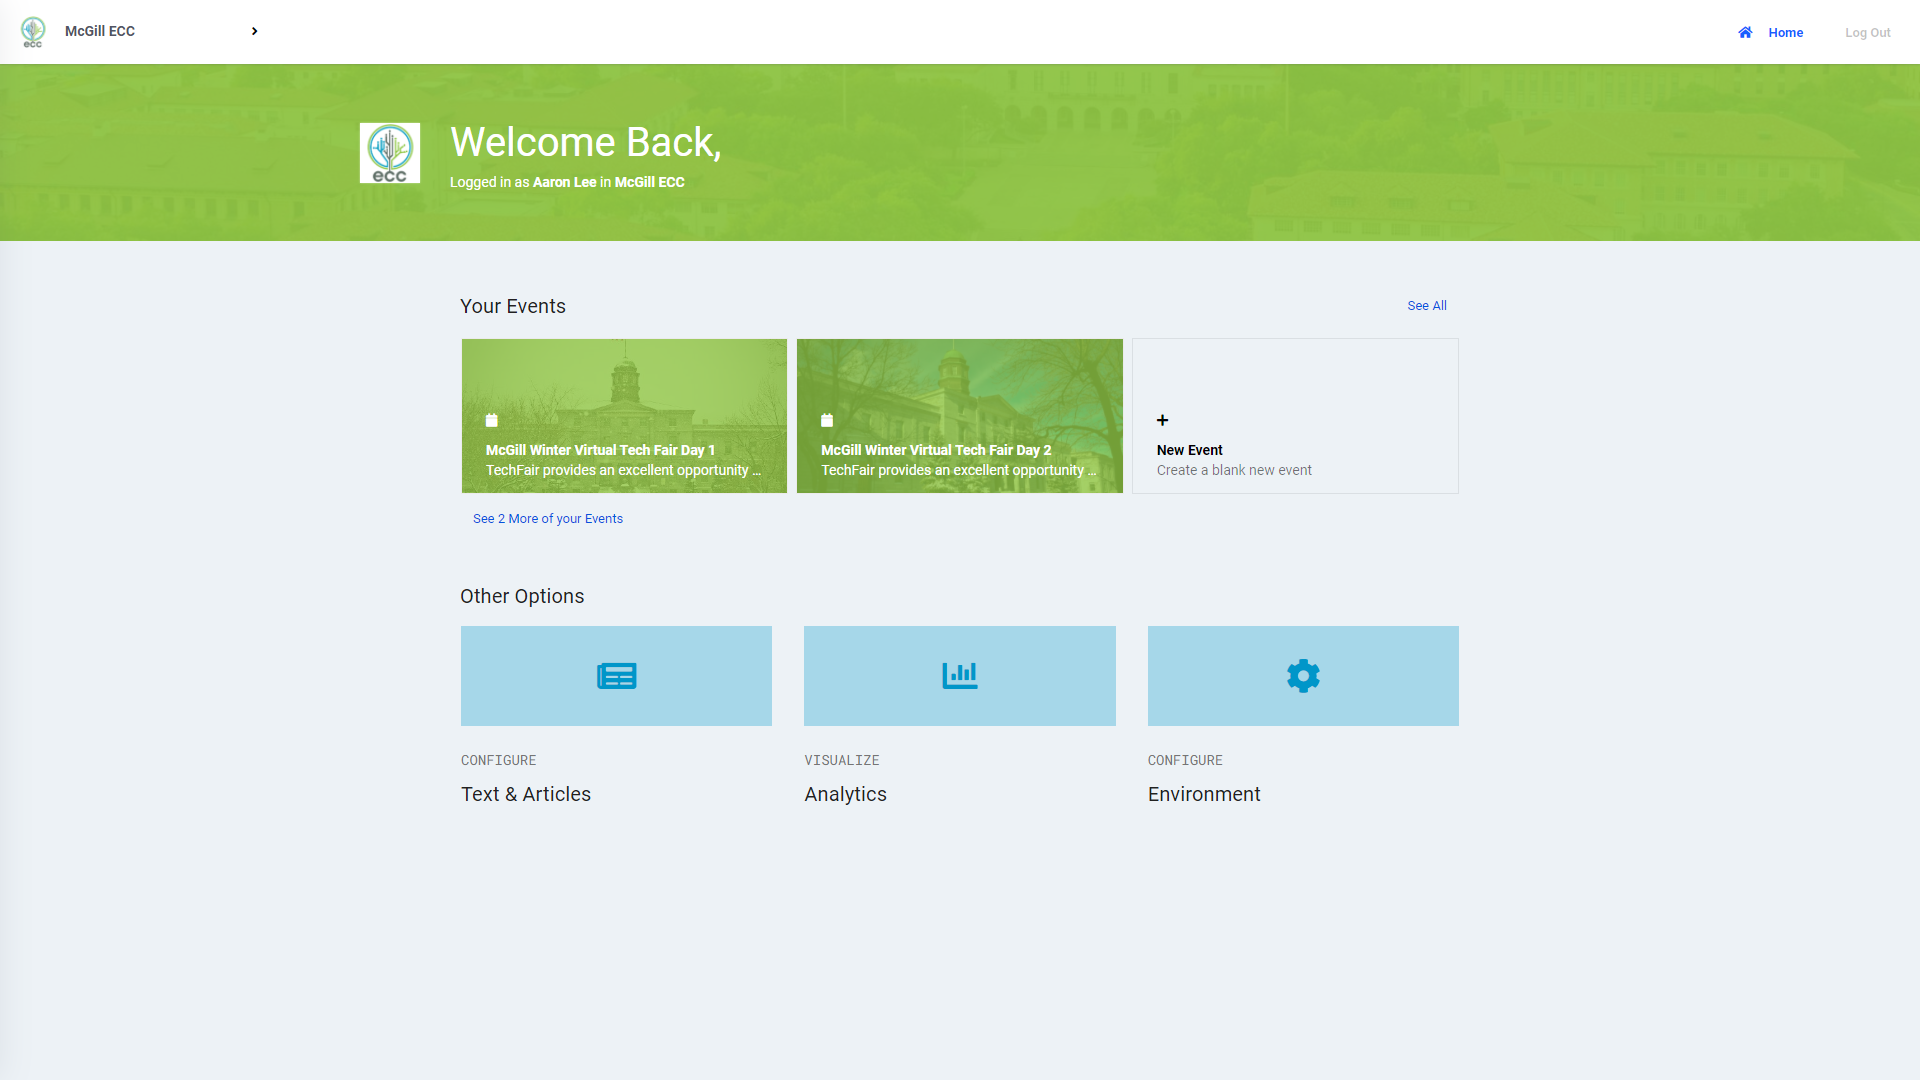Viewport: 1920px width, 1080px height.
Task: Click calendar icon on Tech Fair Day 2
Action: (x=827, y=420)
